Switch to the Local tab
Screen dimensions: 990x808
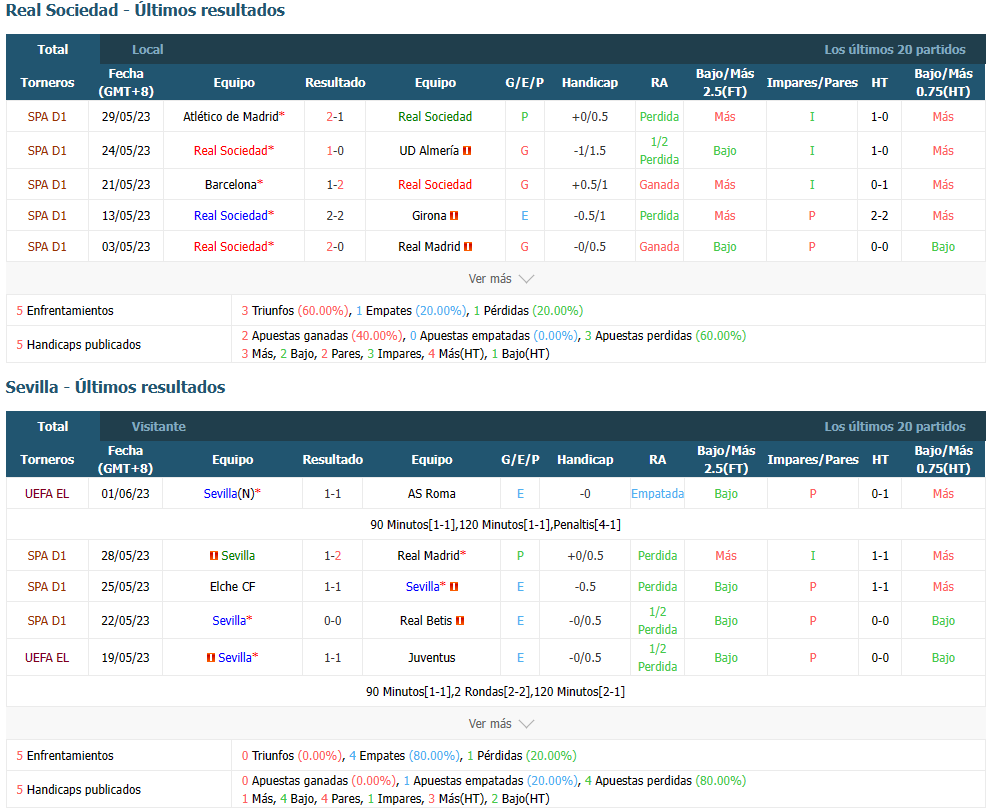(148, 49)
